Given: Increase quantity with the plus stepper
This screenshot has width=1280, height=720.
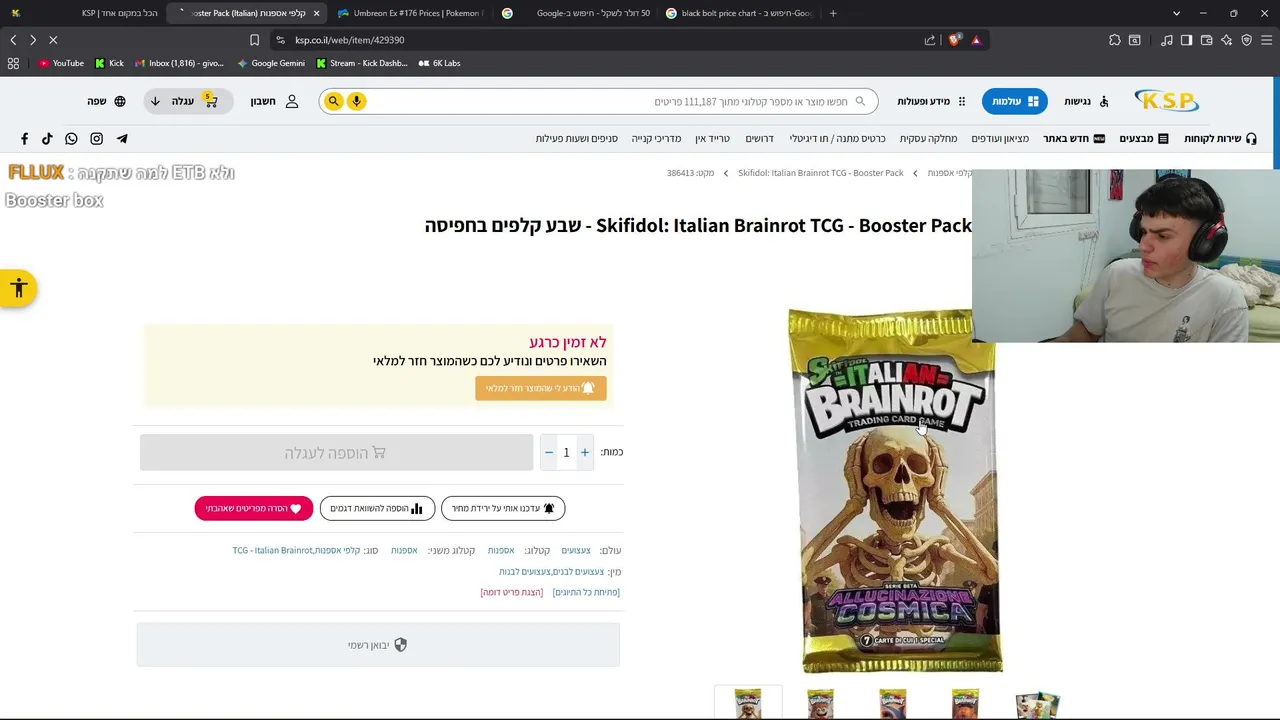Looking at the screenshot, I should [x=585, y=453].
